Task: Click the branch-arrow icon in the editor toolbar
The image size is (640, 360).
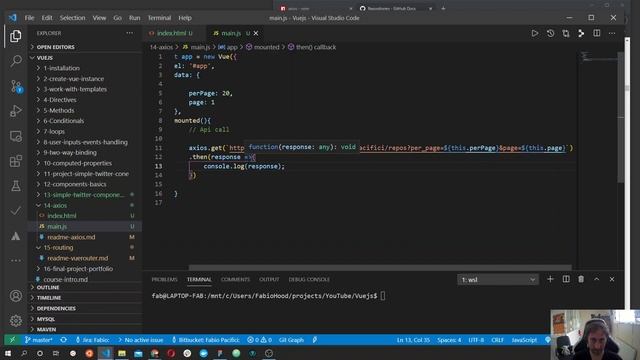Action: click(581, 33)
